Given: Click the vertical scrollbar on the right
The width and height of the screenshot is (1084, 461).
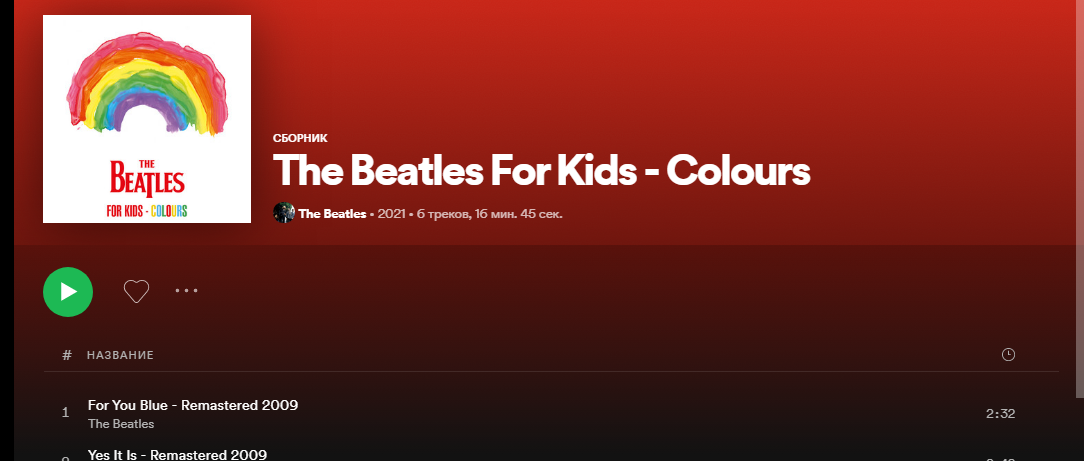Looking at the screenshot, I should click(1081, 199).
